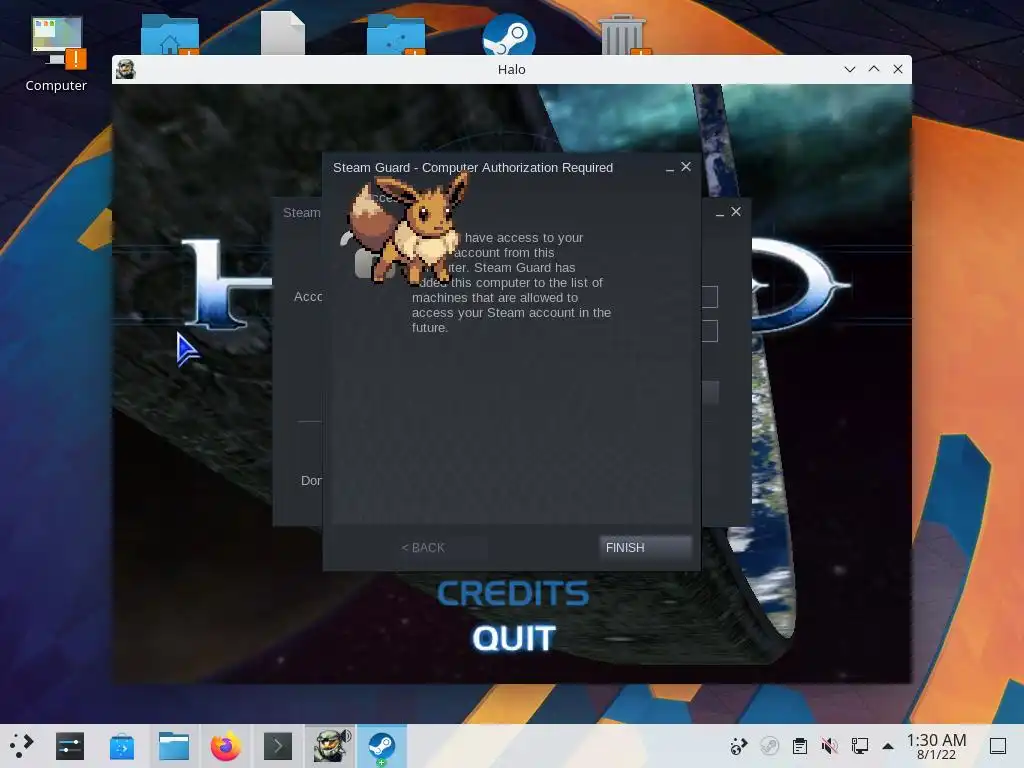Open the clipboard tray icon

(799, 746)
